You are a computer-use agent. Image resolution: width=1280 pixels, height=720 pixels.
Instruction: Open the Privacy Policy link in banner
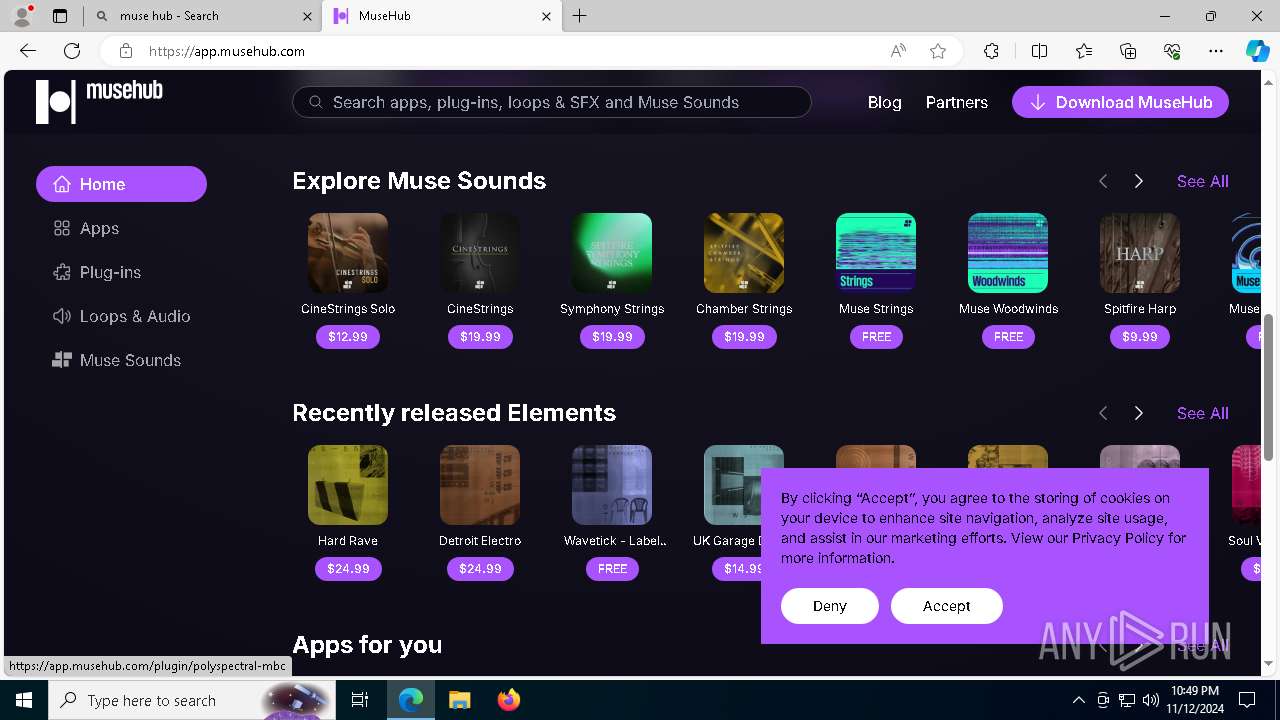1118,538
